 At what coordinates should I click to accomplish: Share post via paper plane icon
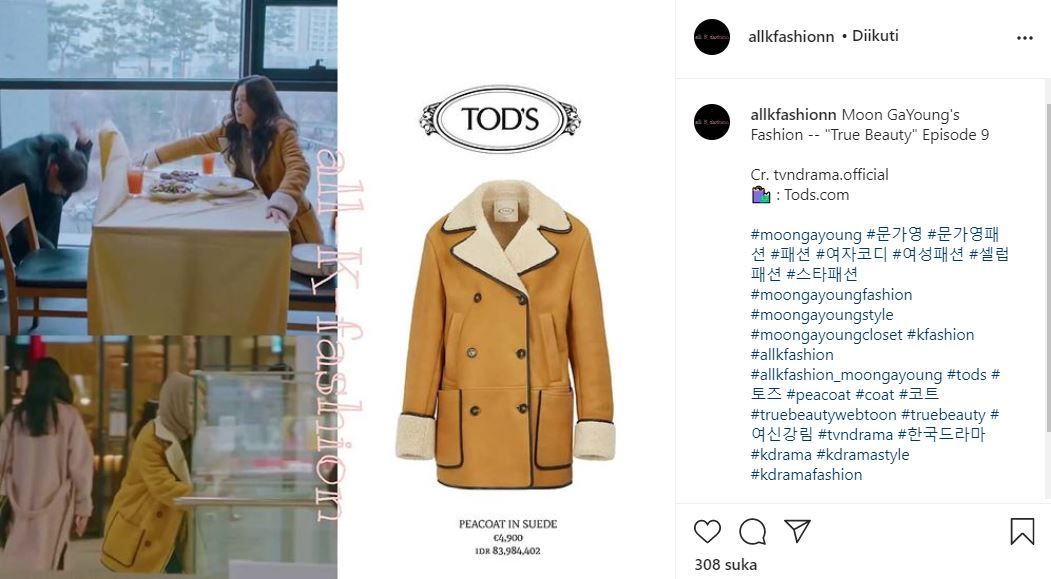[798, 531]
